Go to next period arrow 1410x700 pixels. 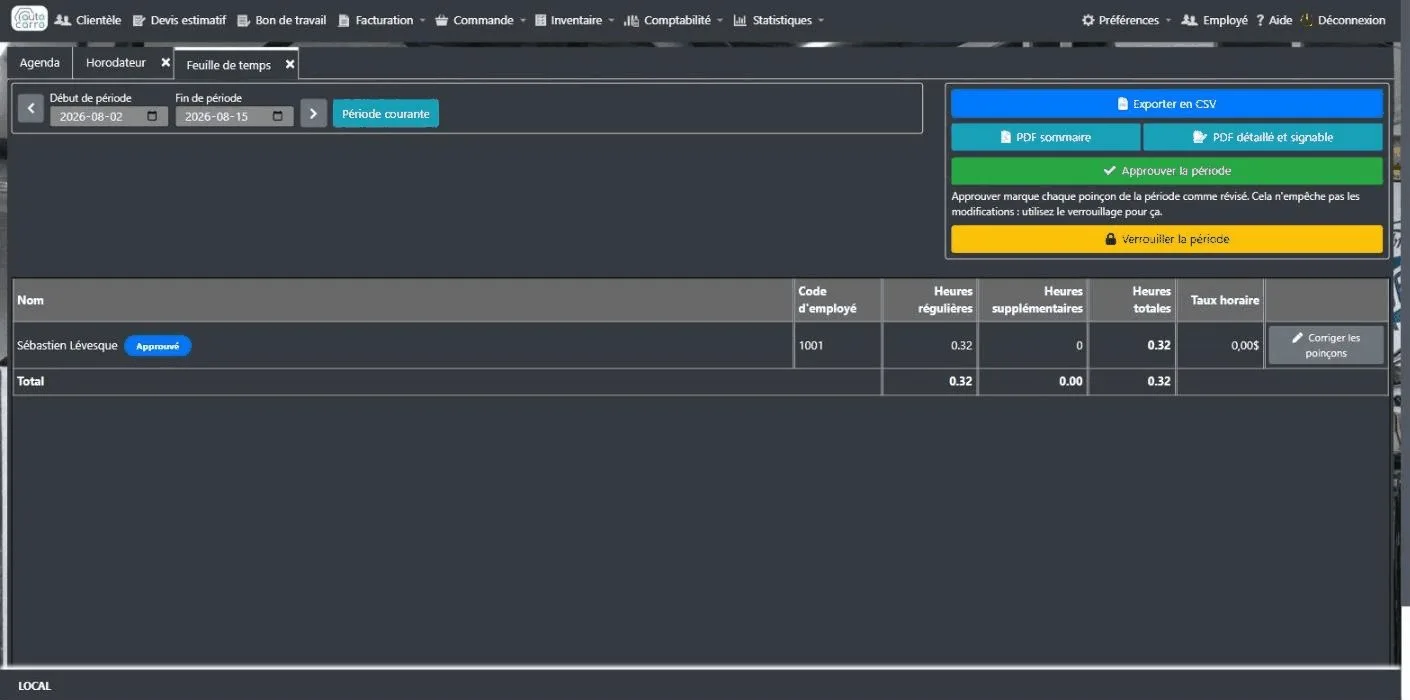click(314, 113)
